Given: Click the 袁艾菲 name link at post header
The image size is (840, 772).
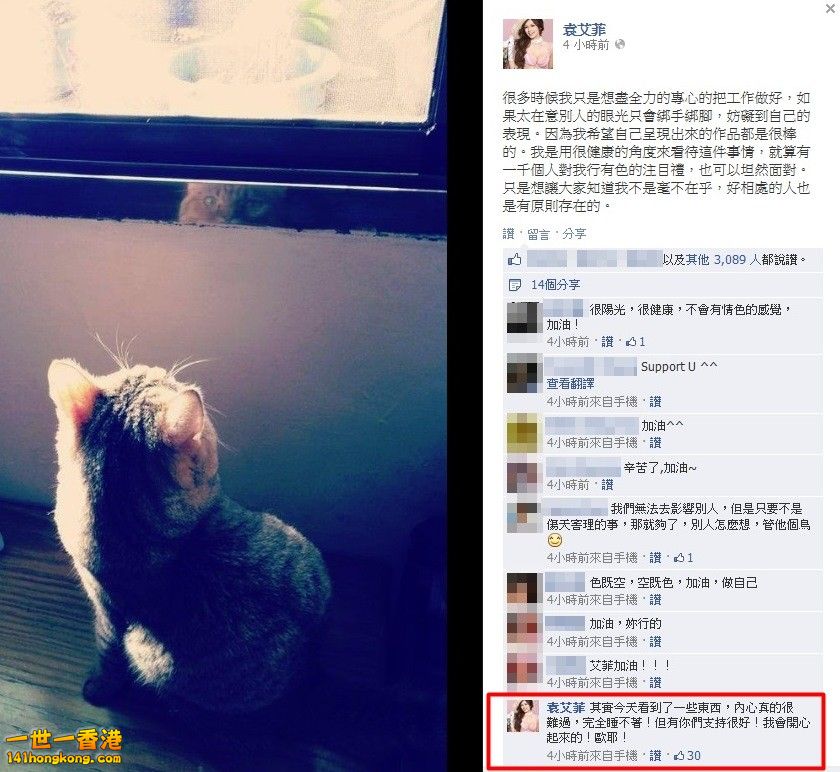Looking at the screenshot, I should click(584, 29).
